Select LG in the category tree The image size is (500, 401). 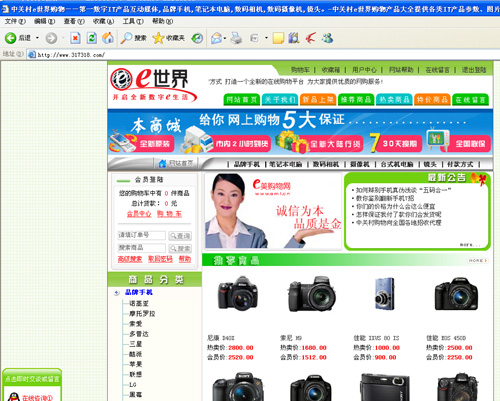click(x=133, y=385)
